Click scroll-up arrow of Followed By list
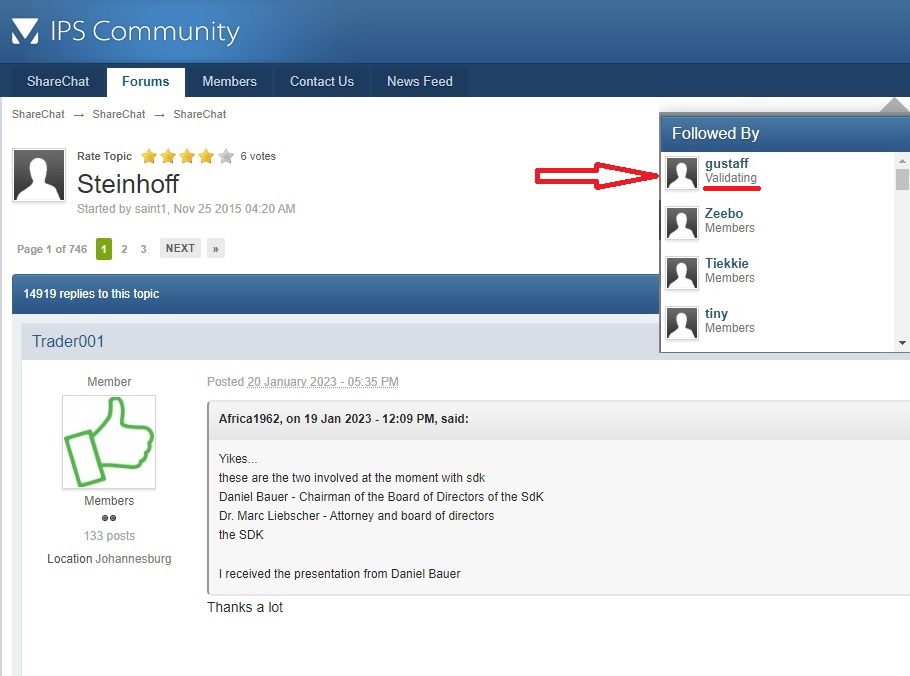The image size is (910, 676). tap(902, 161)
